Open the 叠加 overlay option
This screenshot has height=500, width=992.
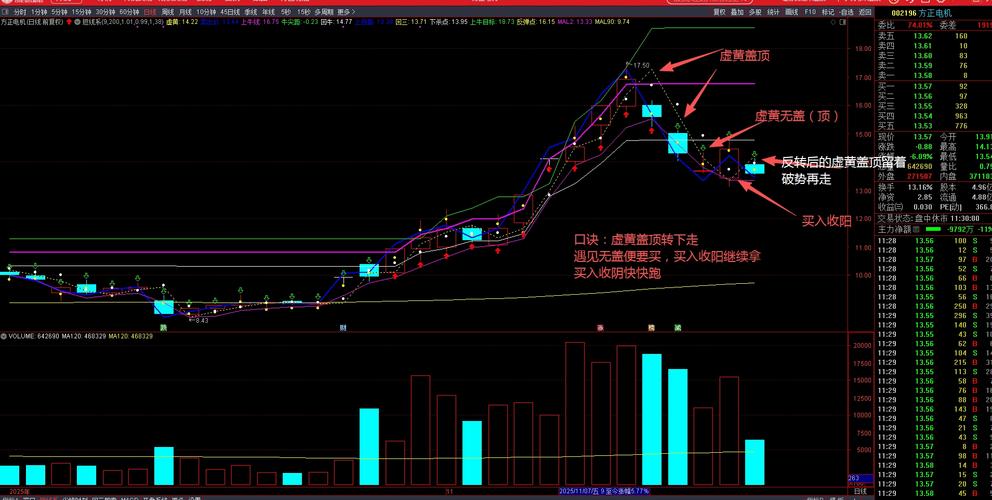737,11
